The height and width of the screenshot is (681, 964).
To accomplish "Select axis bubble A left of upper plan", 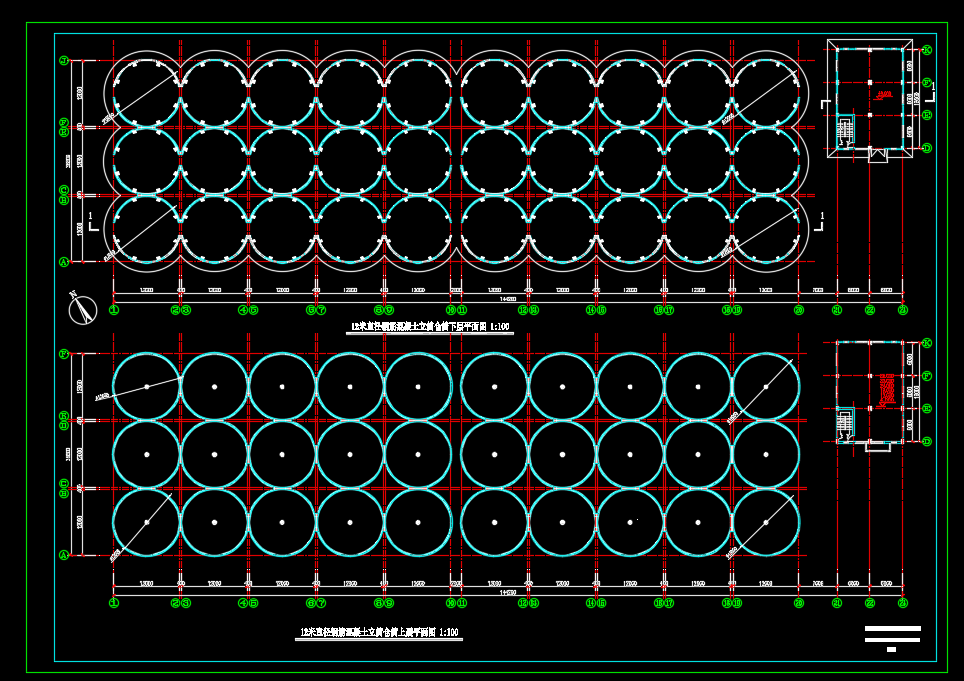I will 64,262.
